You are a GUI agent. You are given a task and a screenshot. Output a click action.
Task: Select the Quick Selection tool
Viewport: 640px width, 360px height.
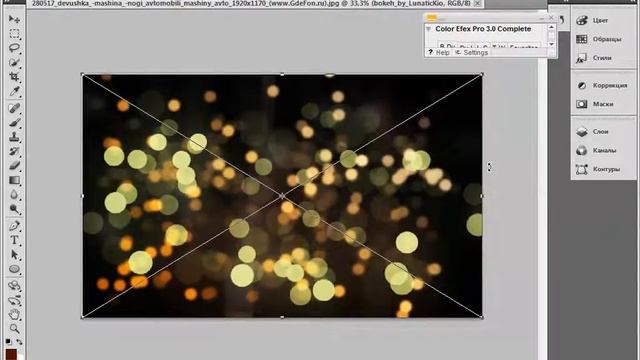tap(14, 62)
